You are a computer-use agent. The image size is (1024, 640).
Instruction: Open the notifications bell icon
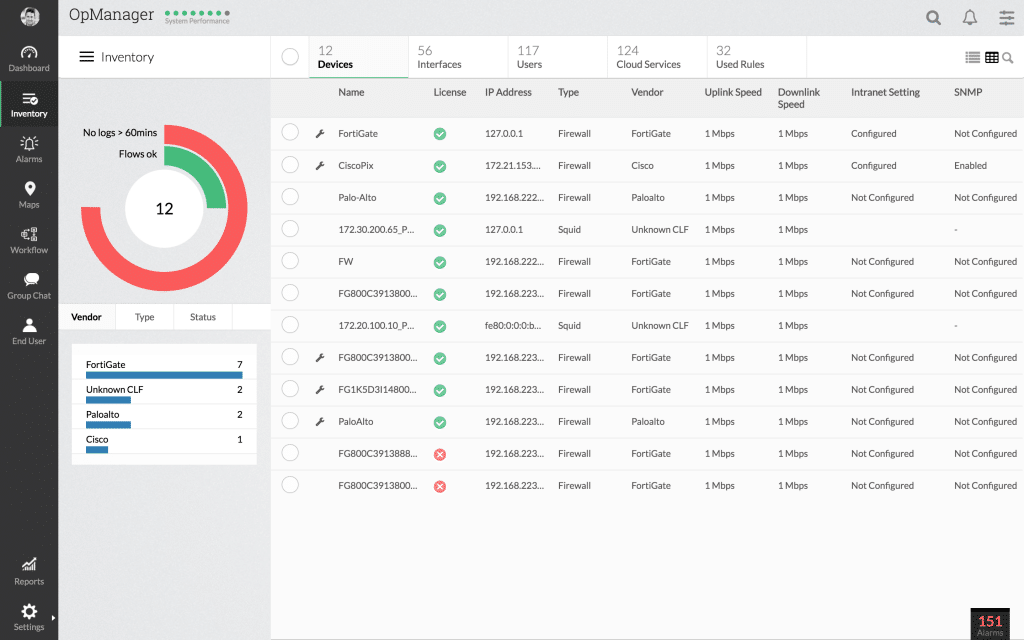click(x=968, y=17)
